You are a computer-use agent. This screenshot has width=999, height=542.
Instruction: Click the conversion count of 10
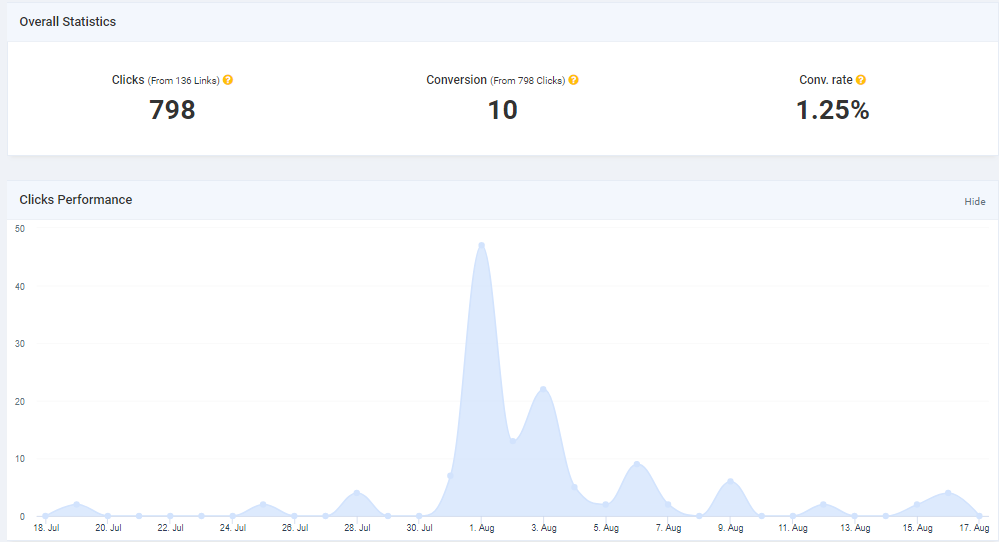pos(502,110)
